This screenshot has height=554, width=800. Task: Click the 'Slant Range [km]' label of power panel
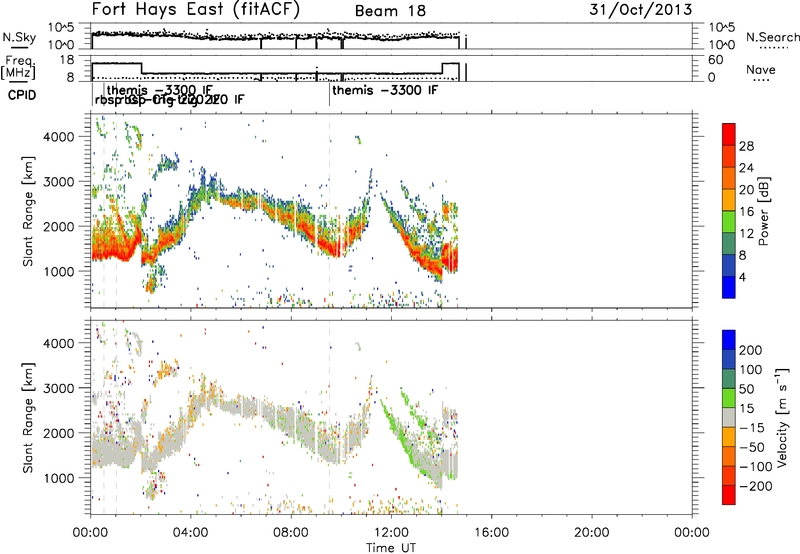pyautogui.click(x=28, y=211)
